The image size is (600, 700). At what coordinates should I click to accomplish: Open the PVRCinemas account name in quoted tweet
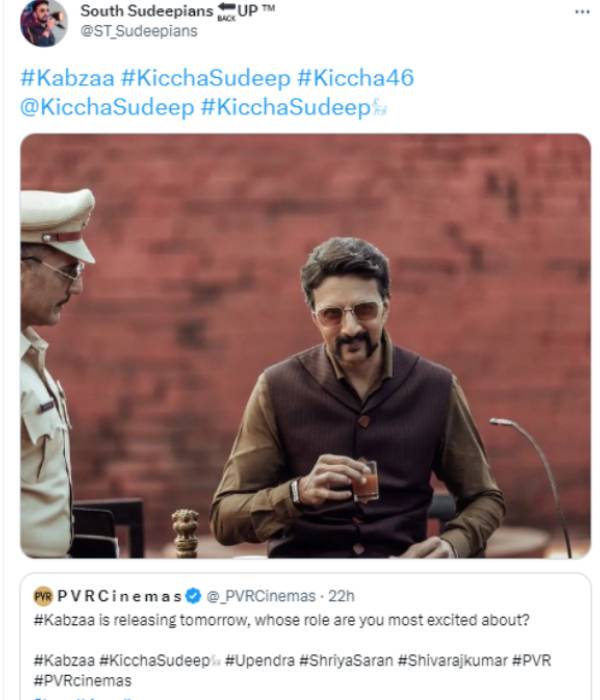point(120,597)
